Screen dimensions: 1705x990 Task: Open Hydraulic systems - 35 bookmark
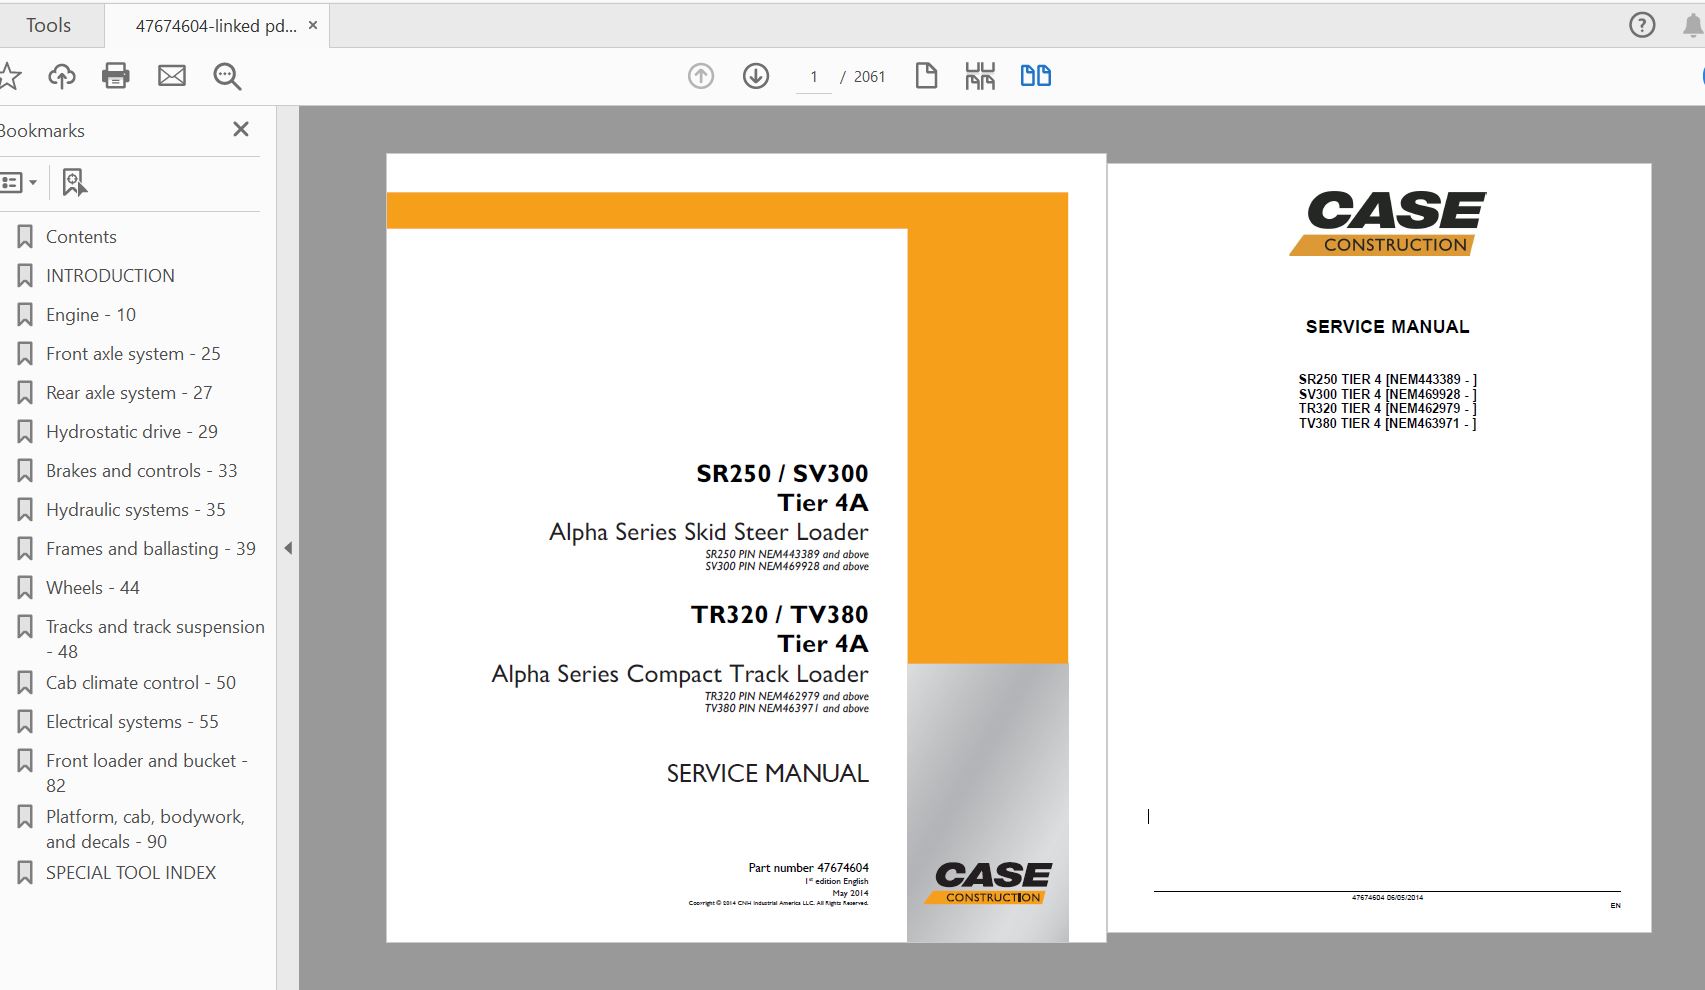[x=136, y=510]
